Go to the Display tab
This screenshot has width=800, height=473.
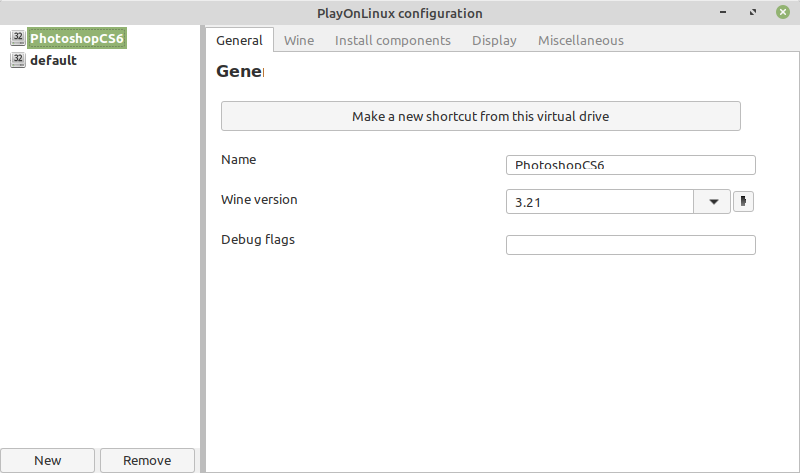494,40
